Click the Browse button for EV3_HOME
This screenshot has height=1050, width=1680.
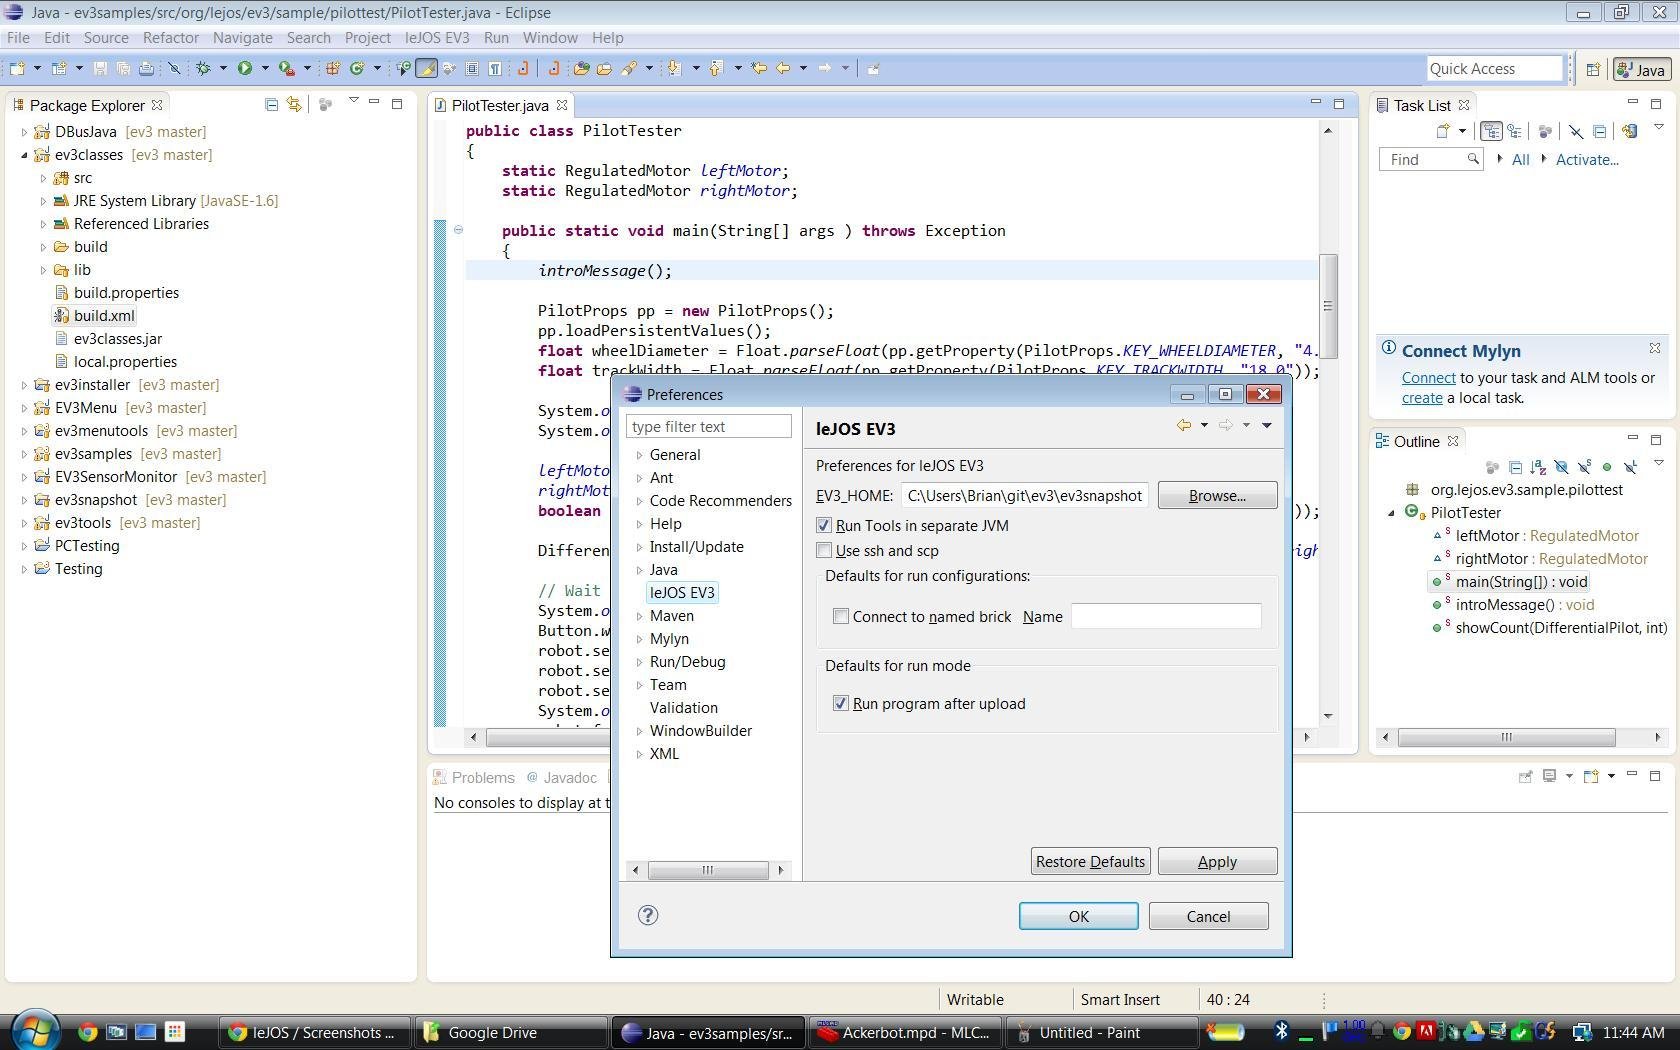[1216, 495]
